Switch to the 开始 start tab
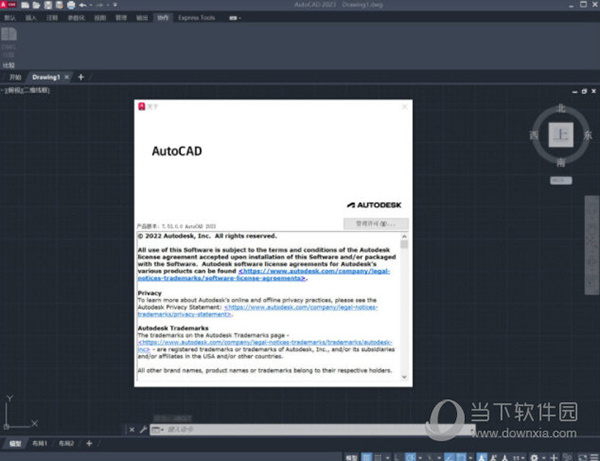This screenshot has width=600, height=461. click(x=15, y=77)
